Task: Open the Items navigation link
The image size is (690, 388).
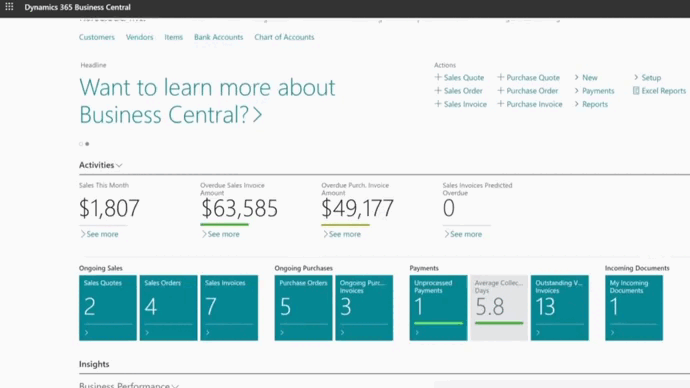Action: tap(173, 37)
